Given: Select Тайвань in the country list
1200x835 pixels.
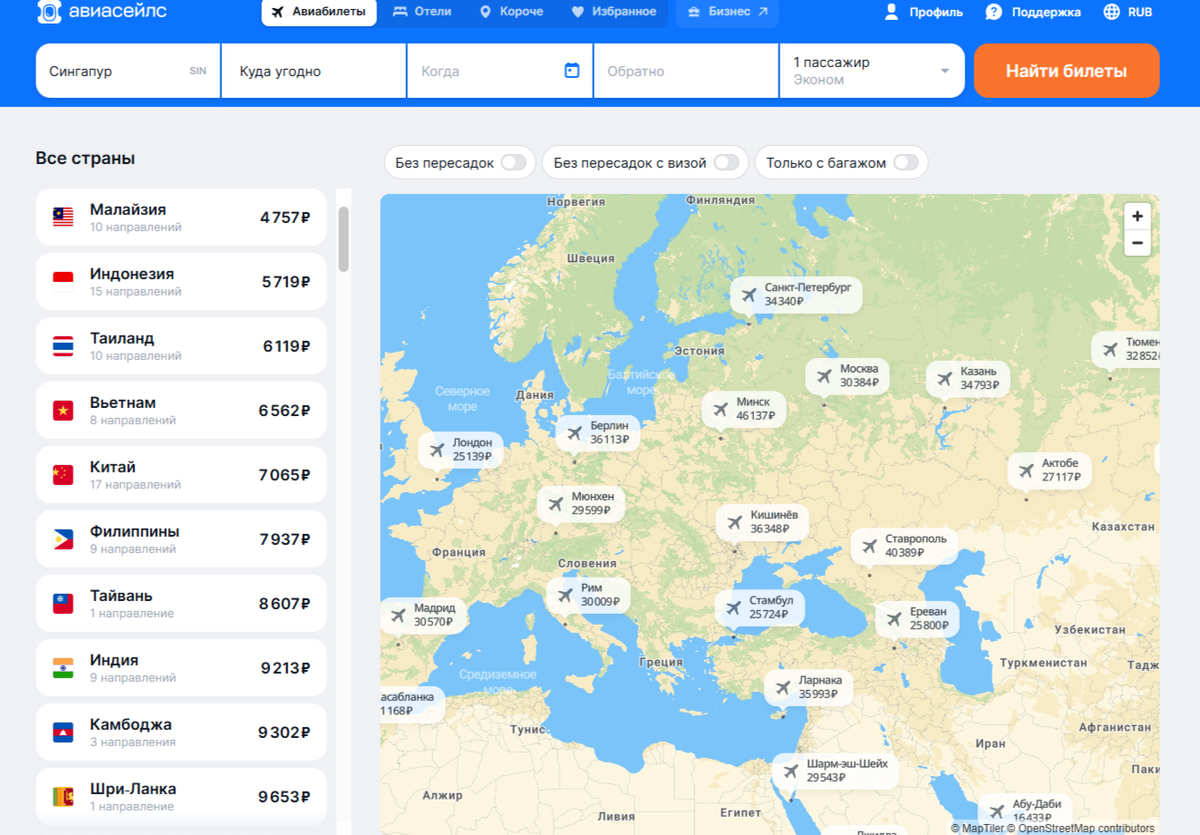Looking at the screenshot, I should coord(181,603).
